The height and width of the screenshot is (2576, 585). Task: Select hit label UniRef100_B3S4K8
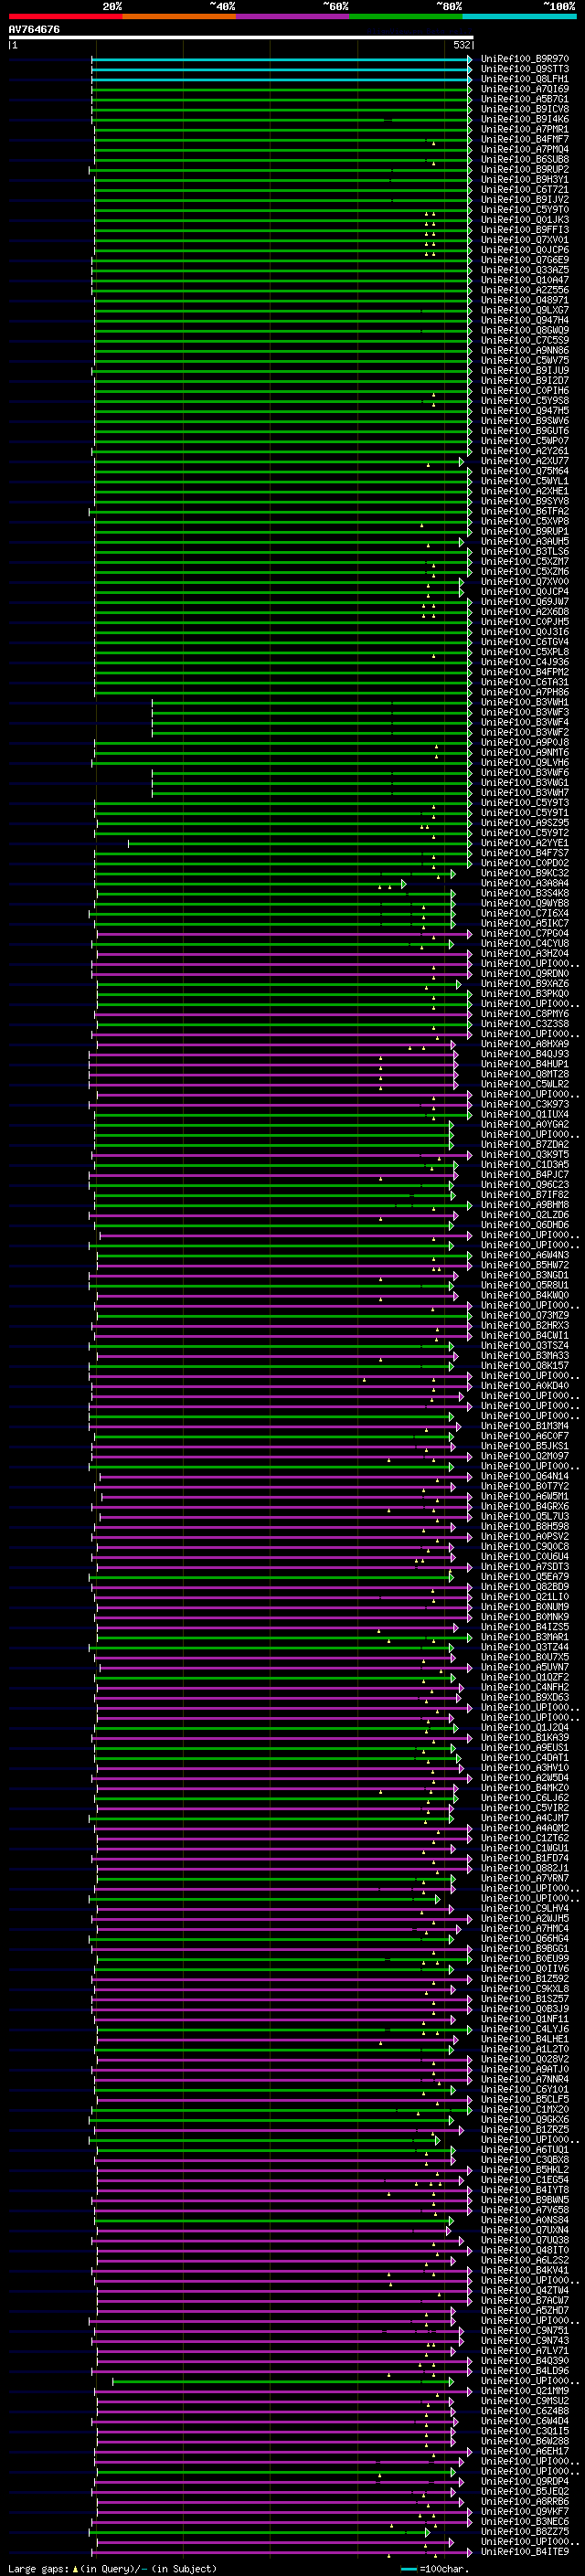point(525,893)
